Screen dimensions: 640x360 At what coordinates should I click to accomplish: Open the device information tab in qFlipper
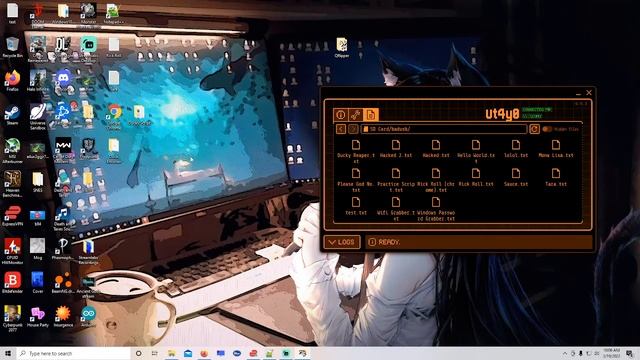pyautogui.click(x=341, y=115)
